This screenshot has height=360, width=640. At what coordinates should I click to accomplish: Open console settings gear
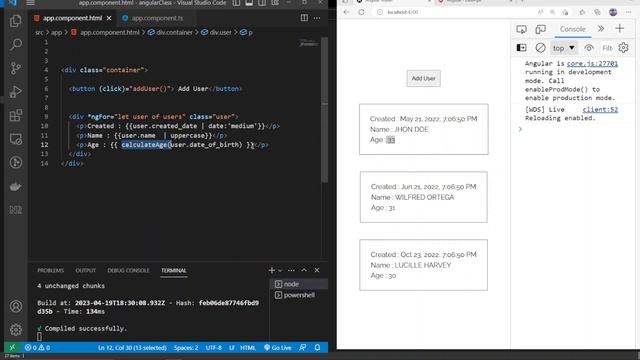tap(623, 48)
